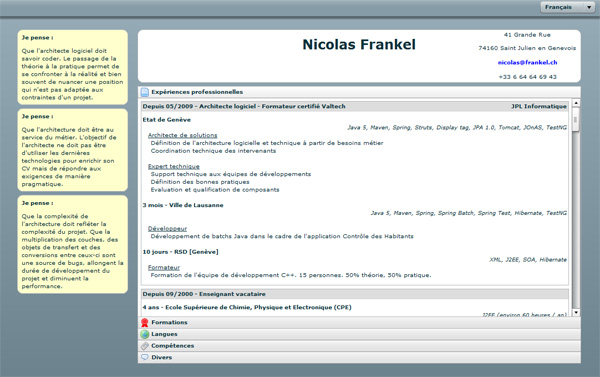Click the '3 mois - Ville de Lausanne' heading

click(183, 205)
